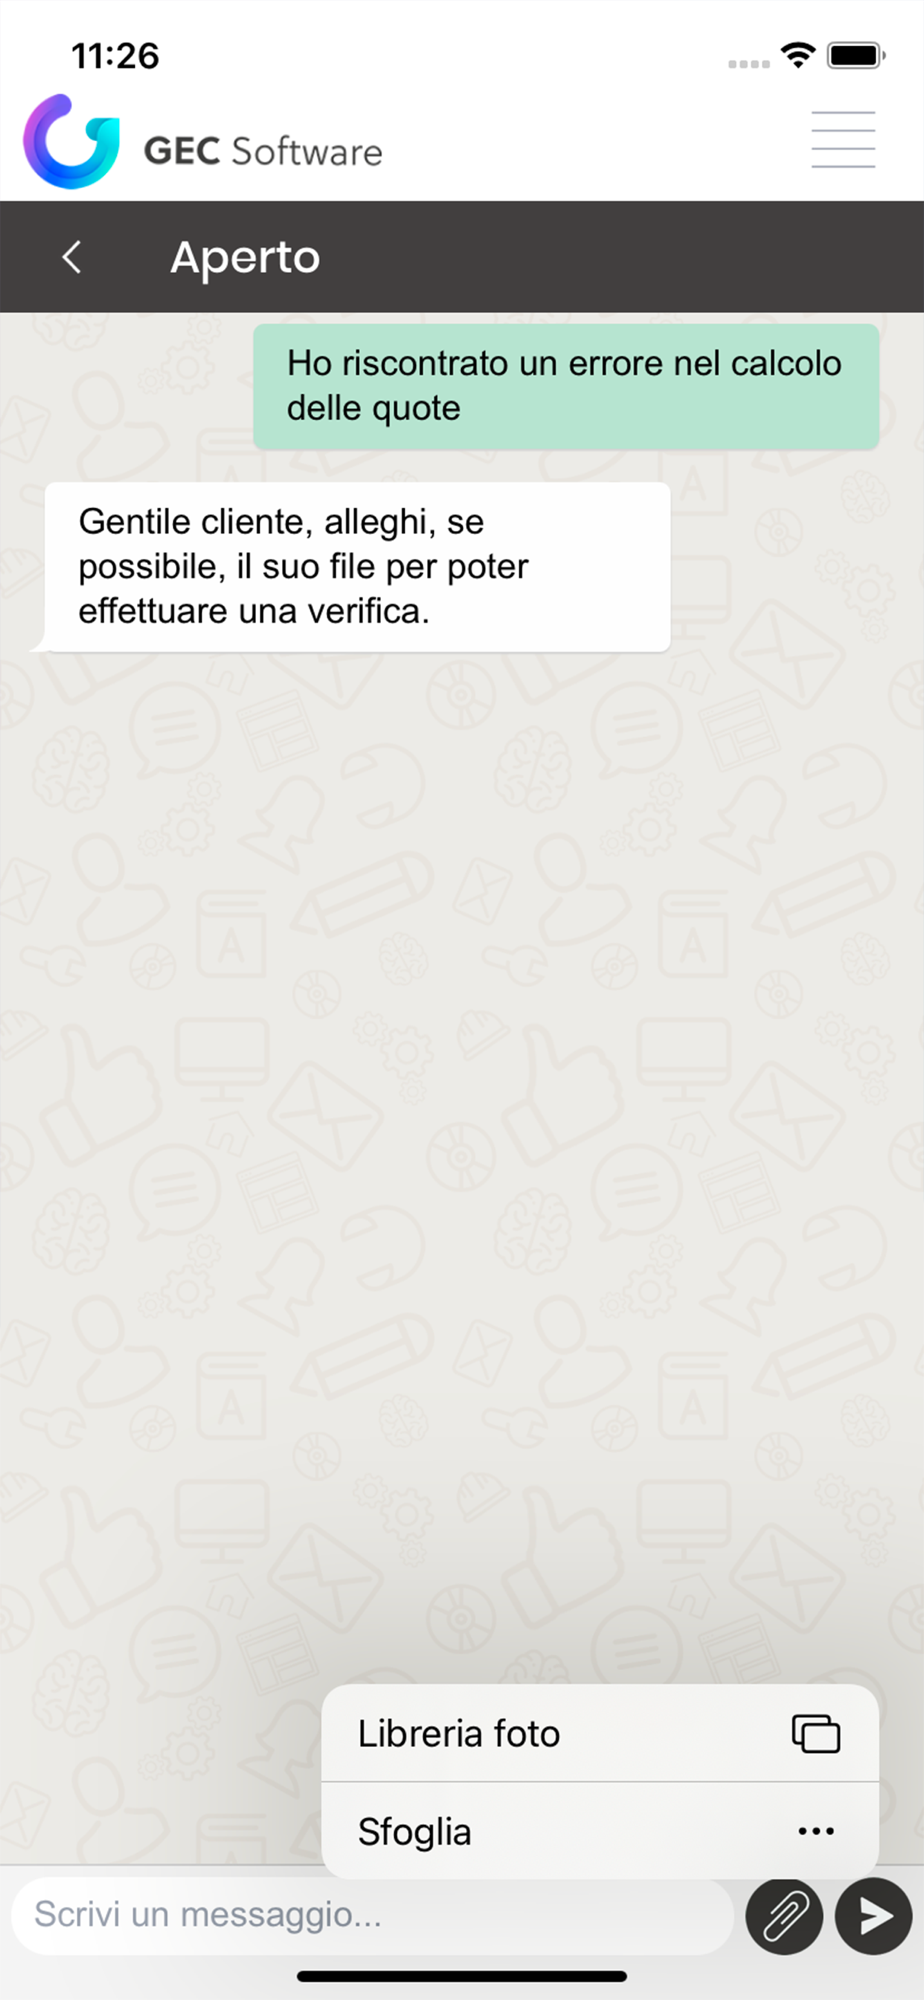Viewport: 924px width, 2000px height.
Task: Tap the cellular signal dots
Action: point(749,64)
